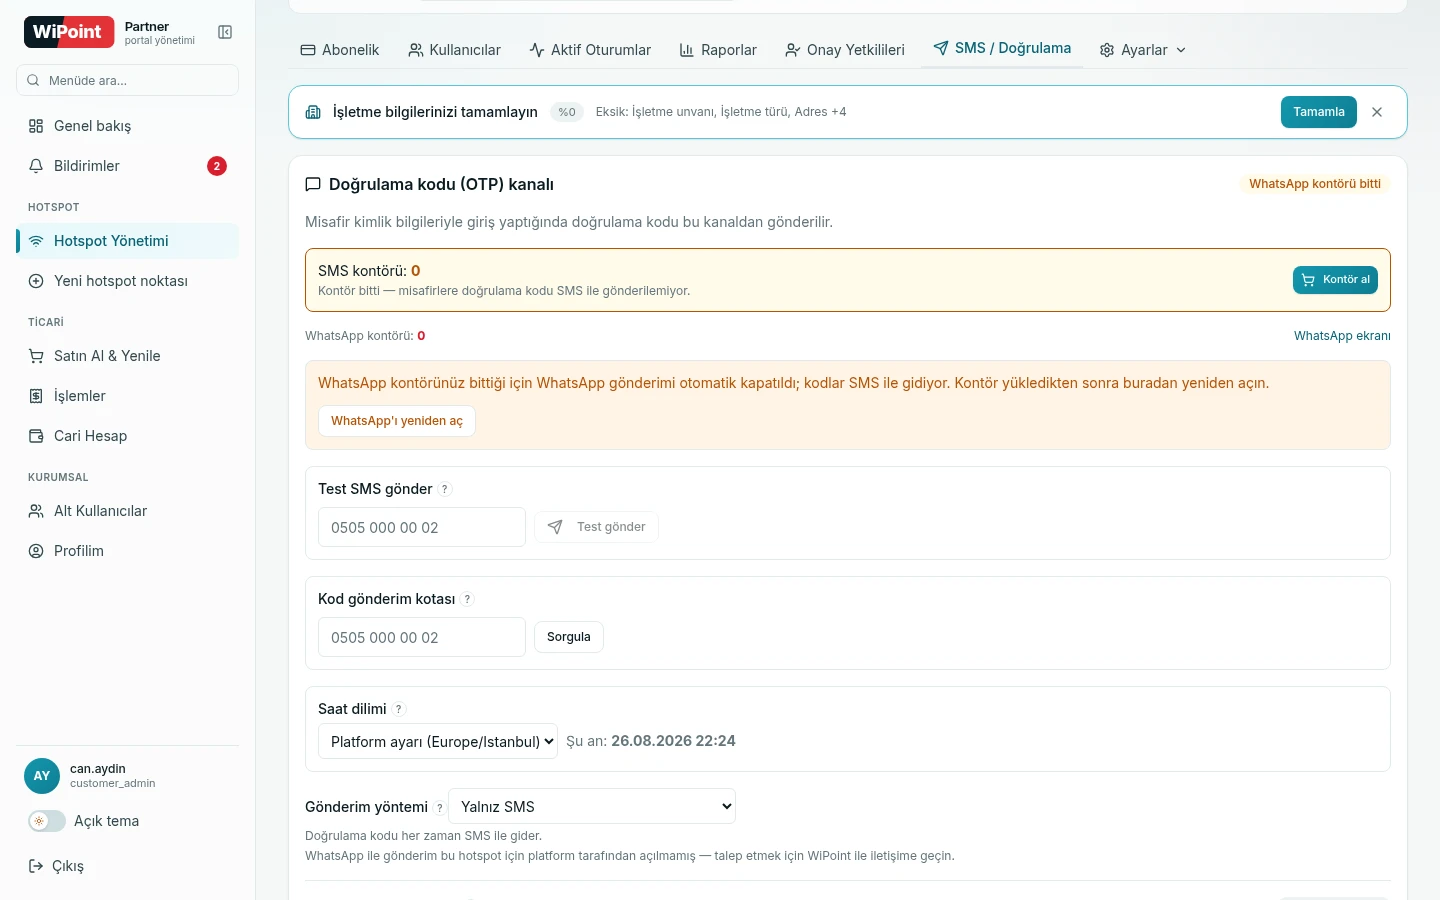The image size is (1440, 900).
Task: Open Alt Kullanıcılar page
Action: pyautogui.click(x=128, y=511)
